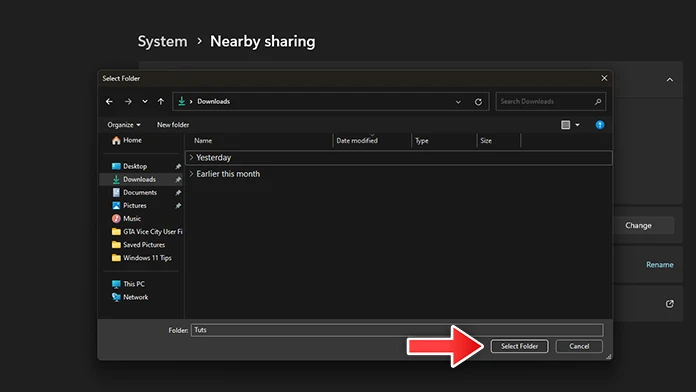Expand the Yesterday group
The image size is (696, 392).
191,158
